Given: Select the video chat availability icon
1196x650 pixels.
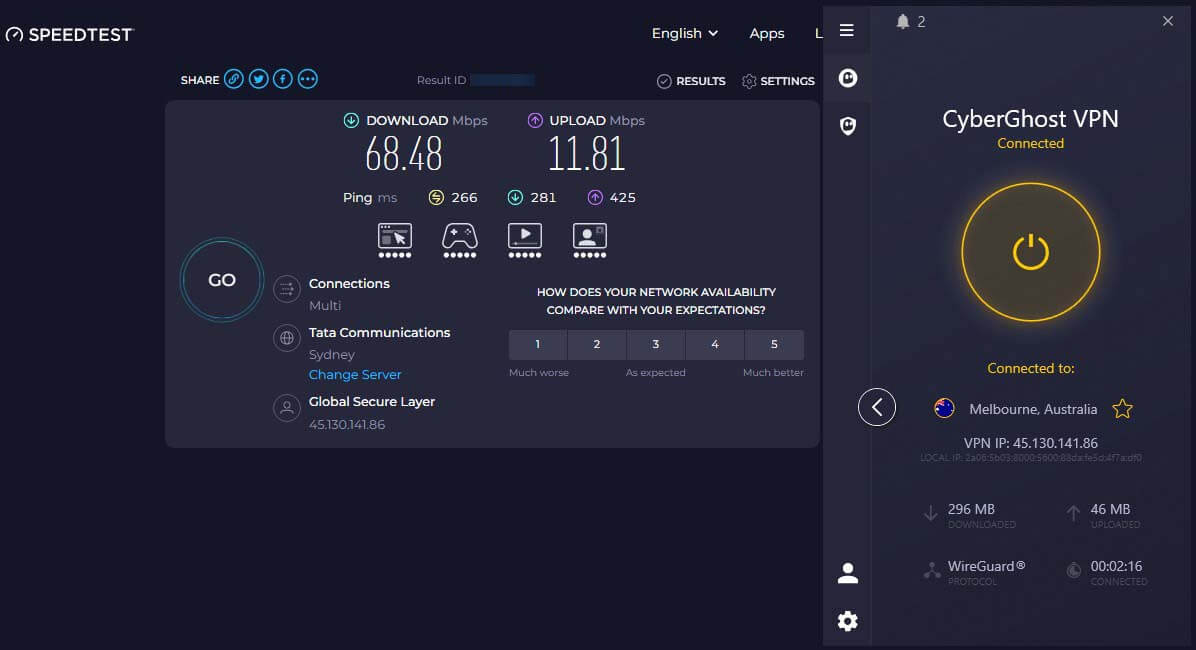Looking at the screenshot, I should click(x=589, y=239).
